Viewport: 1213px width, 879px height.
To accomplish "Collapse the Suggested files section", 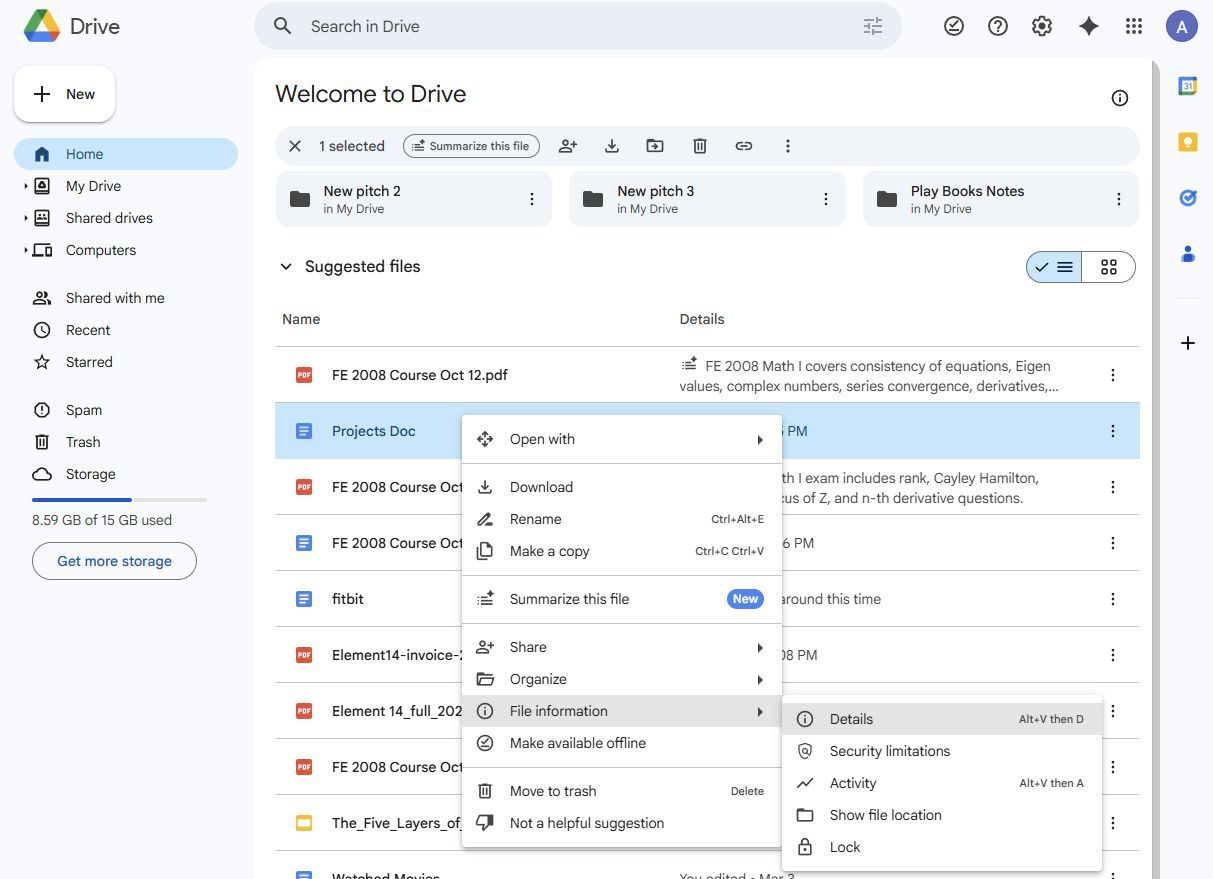I will (286, 267).
